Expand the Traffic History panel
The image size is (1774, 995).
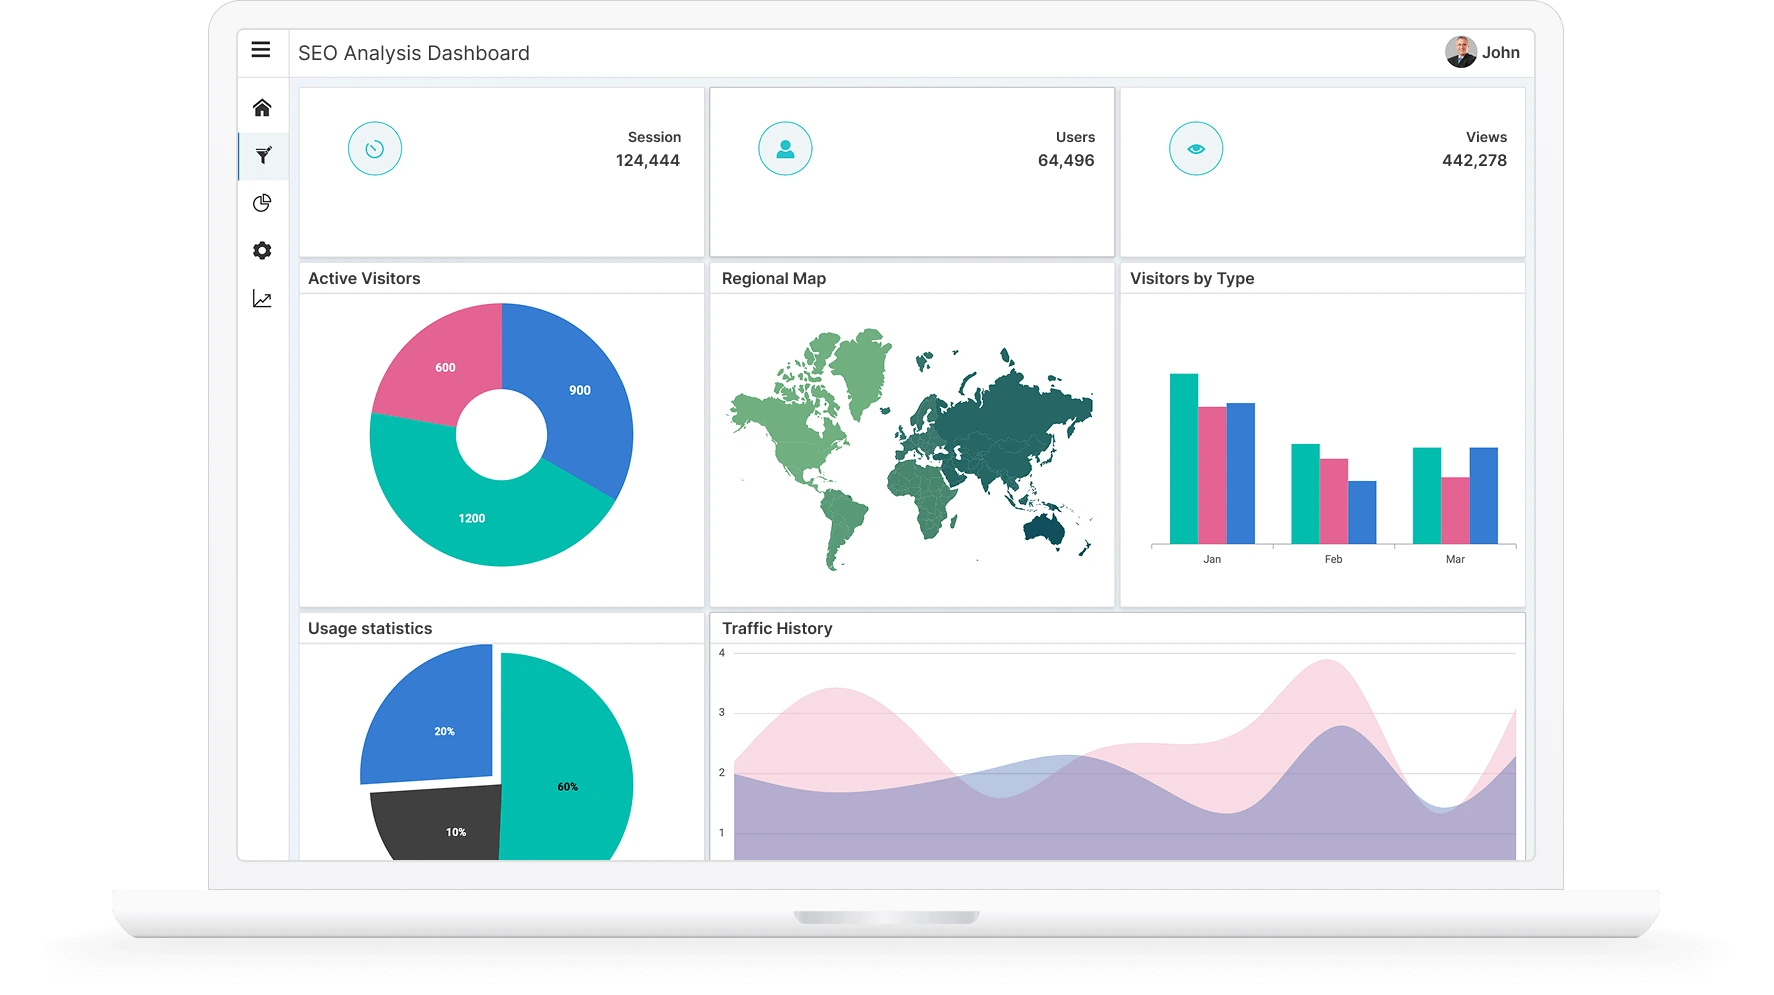point(779,628)
